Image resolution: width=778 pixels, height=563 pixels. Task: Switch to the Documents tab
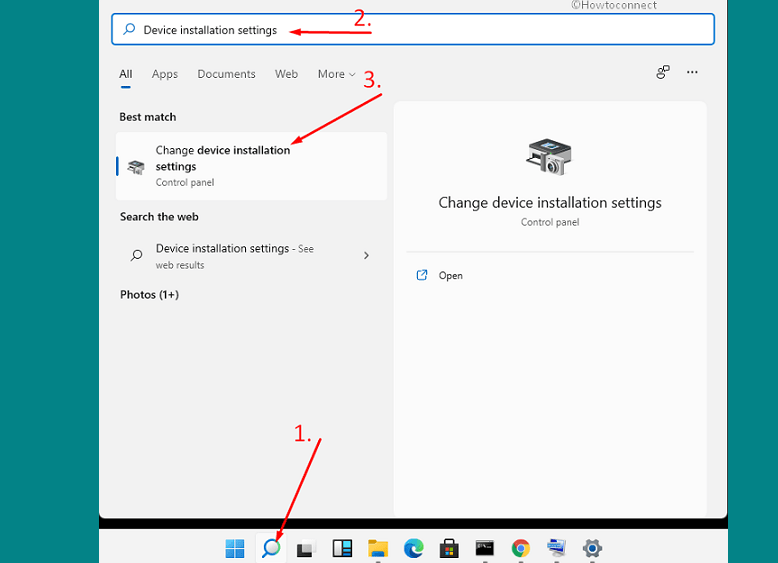point(226,74)
